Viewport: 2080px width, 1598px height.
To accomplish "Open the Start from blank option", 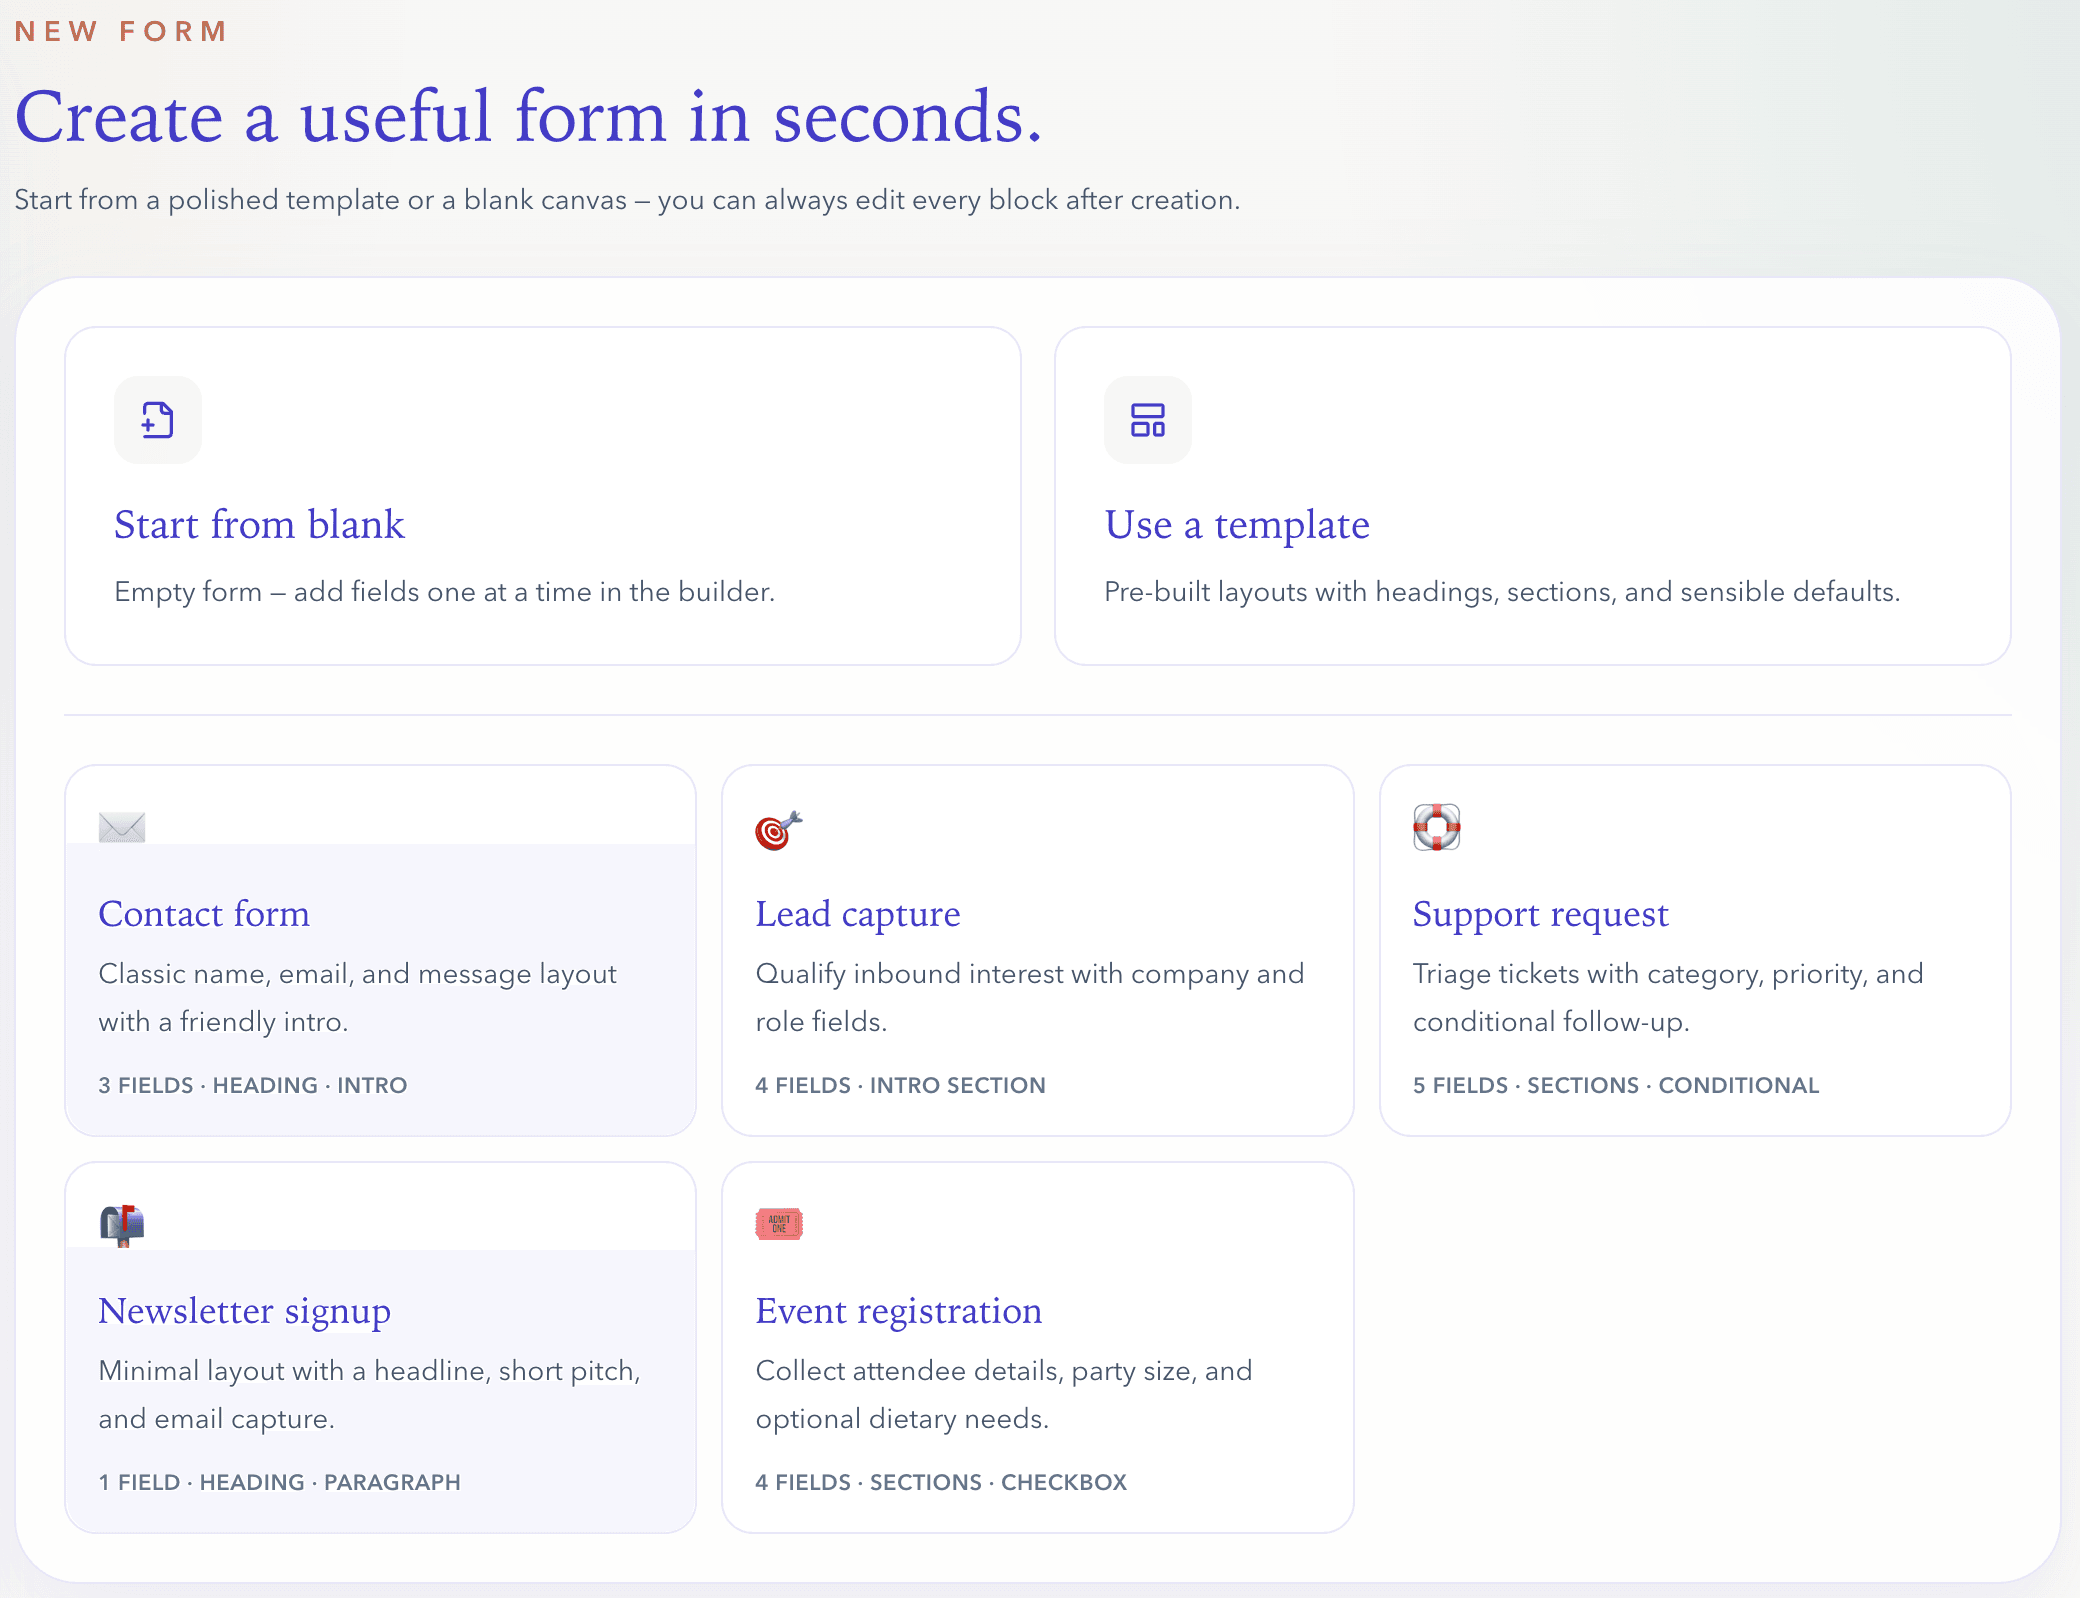I will (x=543, y=496).
